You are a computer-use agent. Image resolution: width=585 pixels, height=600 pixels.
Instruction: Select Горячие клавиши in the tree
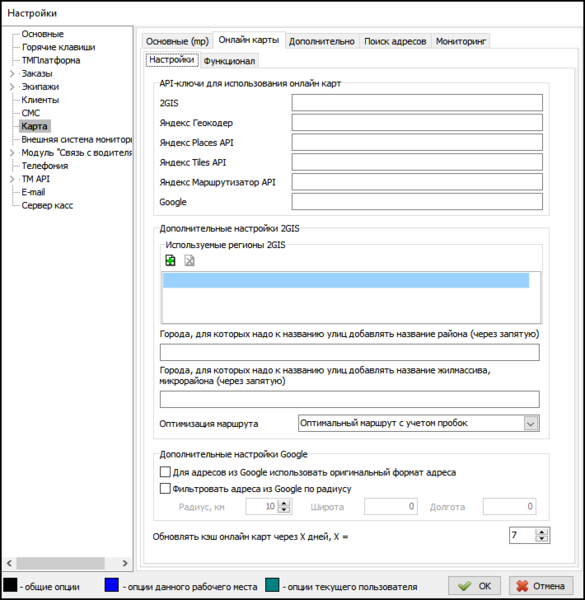click(58, 47)
